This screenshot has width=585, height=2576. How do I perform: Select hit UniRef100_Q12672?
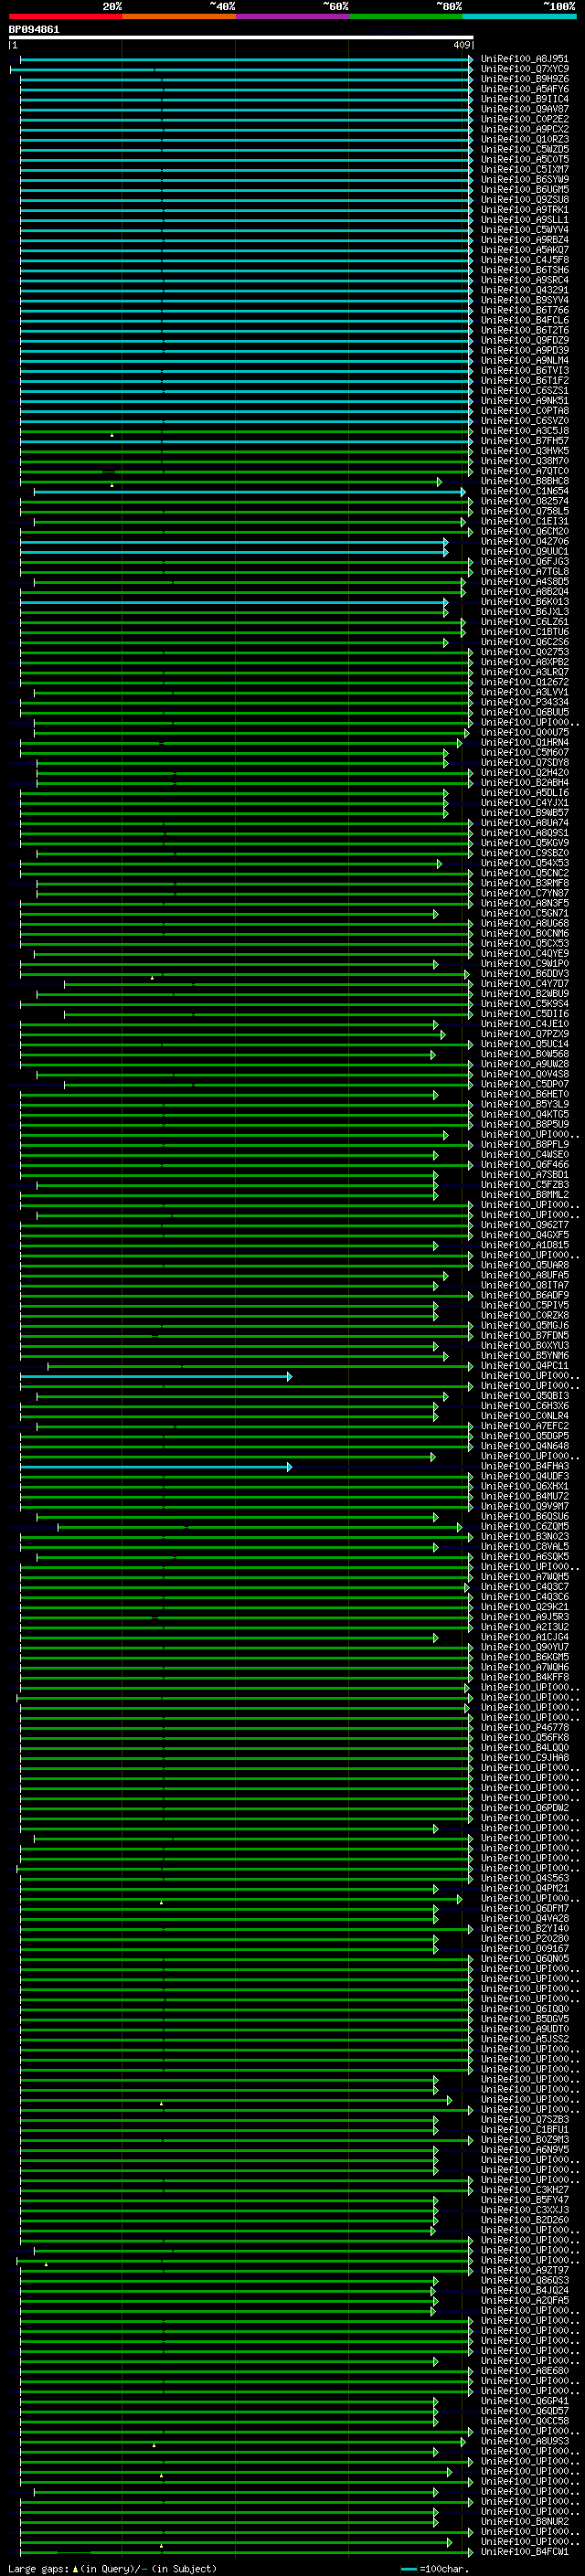click(x=525, y=682)
